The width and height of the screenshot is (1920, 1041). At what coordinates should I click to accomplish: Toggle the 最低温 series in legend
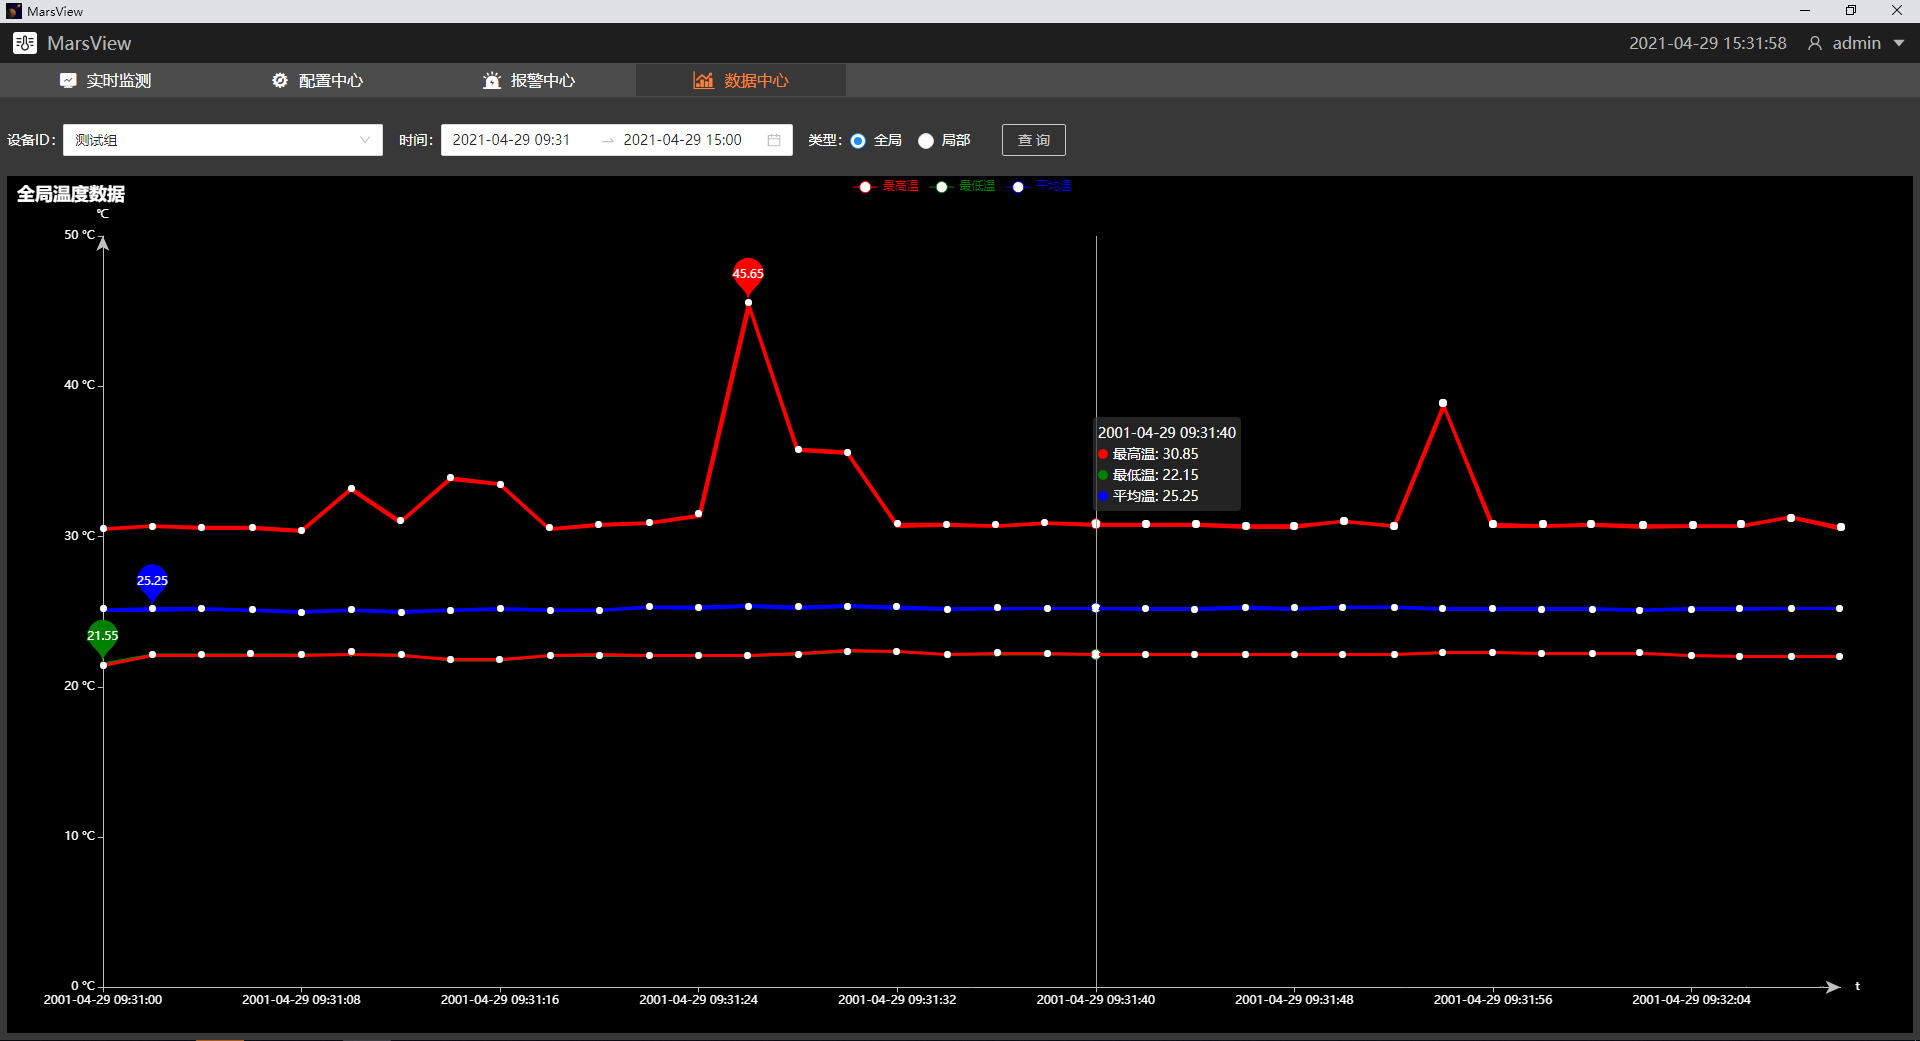[x=962, y=186]
